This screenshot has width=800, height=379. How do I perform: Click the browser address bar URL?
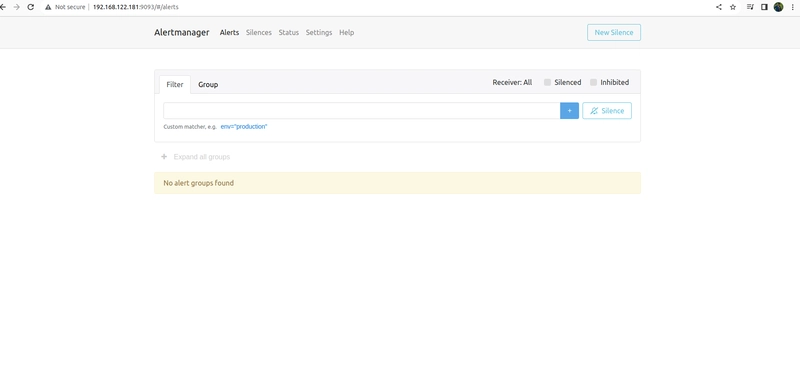[x=136, y=7]
